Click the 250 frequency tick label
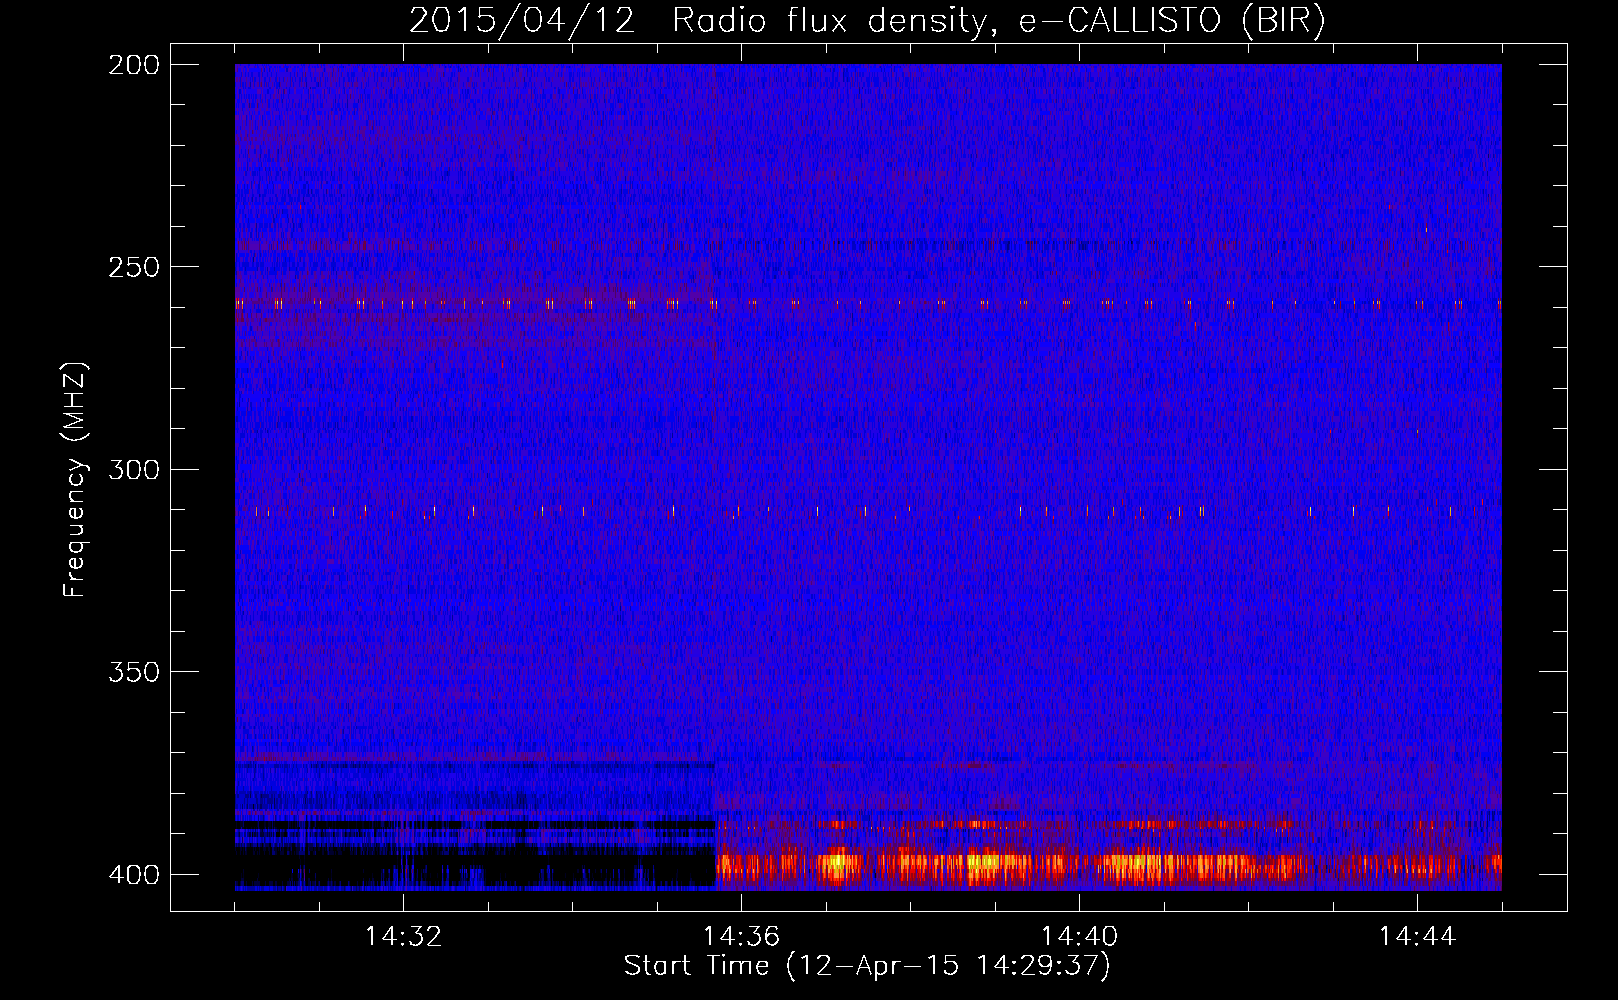 tap(134, 267)
